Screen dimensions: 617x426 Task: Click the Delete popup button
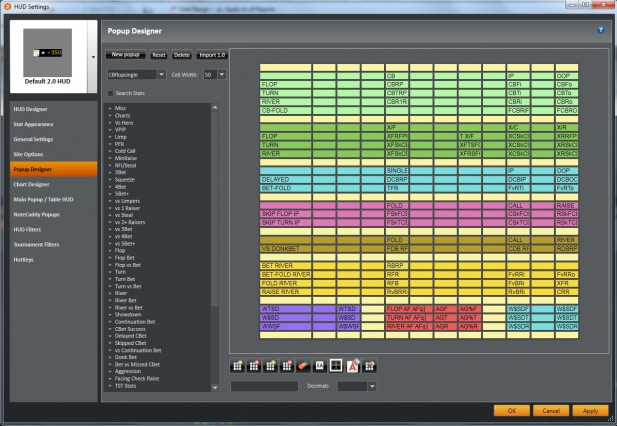(182, 55)
